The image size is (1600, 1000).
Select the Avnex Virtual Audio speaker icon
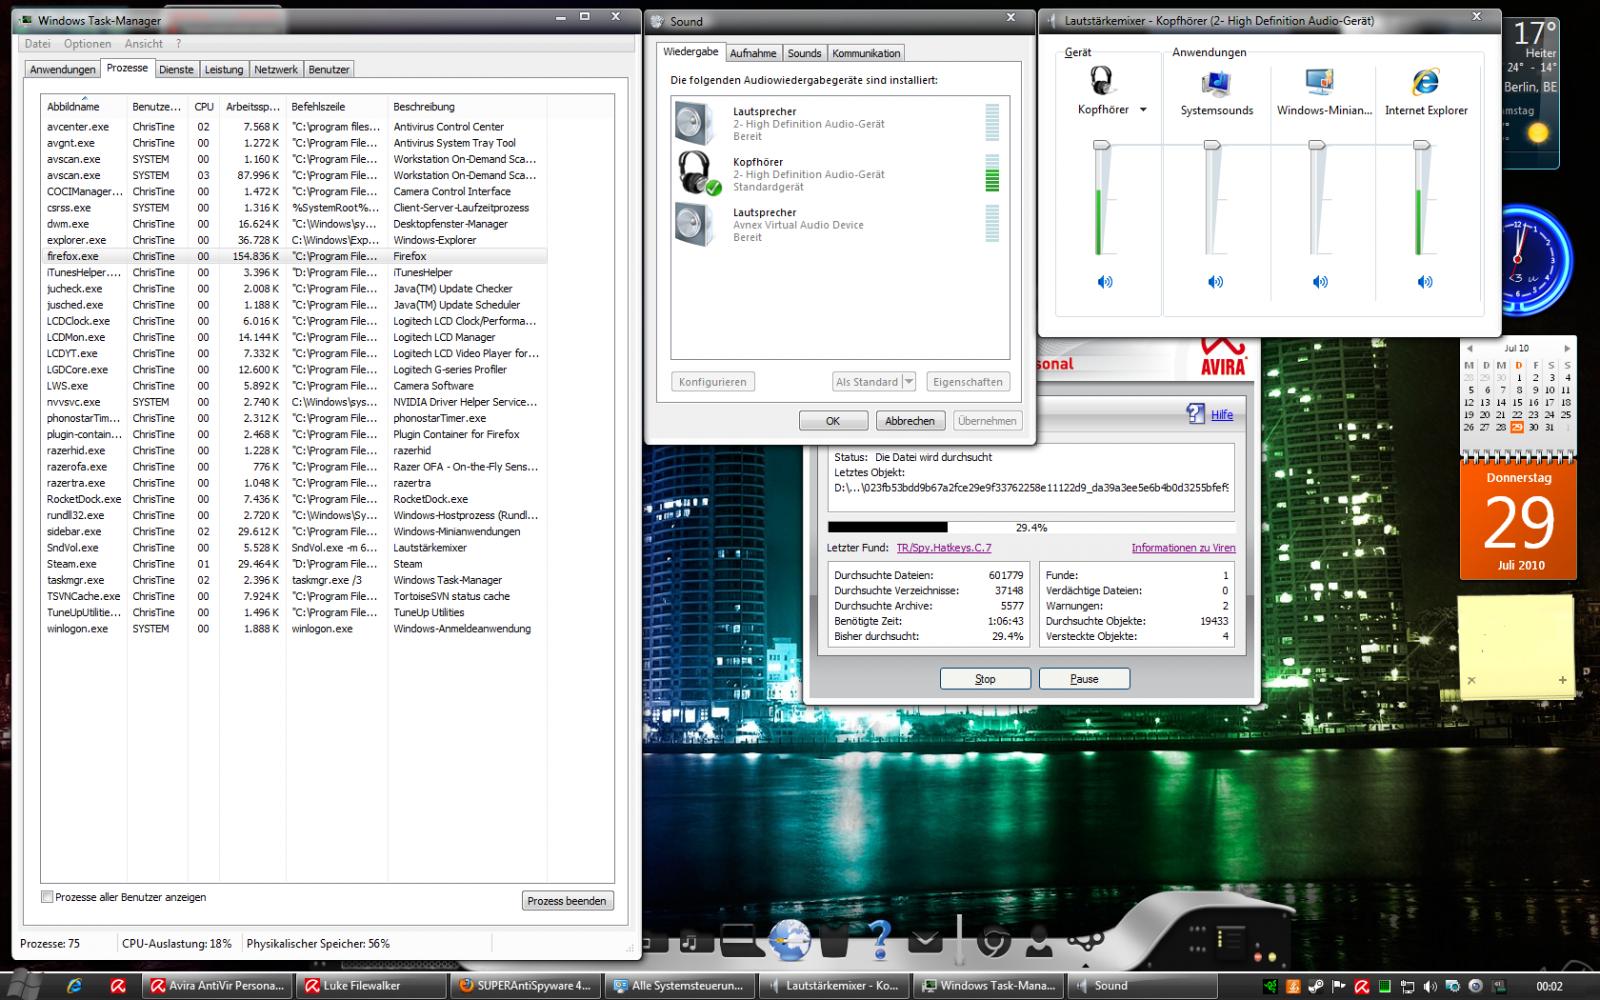pyautogui.click(x=693, y=224)
